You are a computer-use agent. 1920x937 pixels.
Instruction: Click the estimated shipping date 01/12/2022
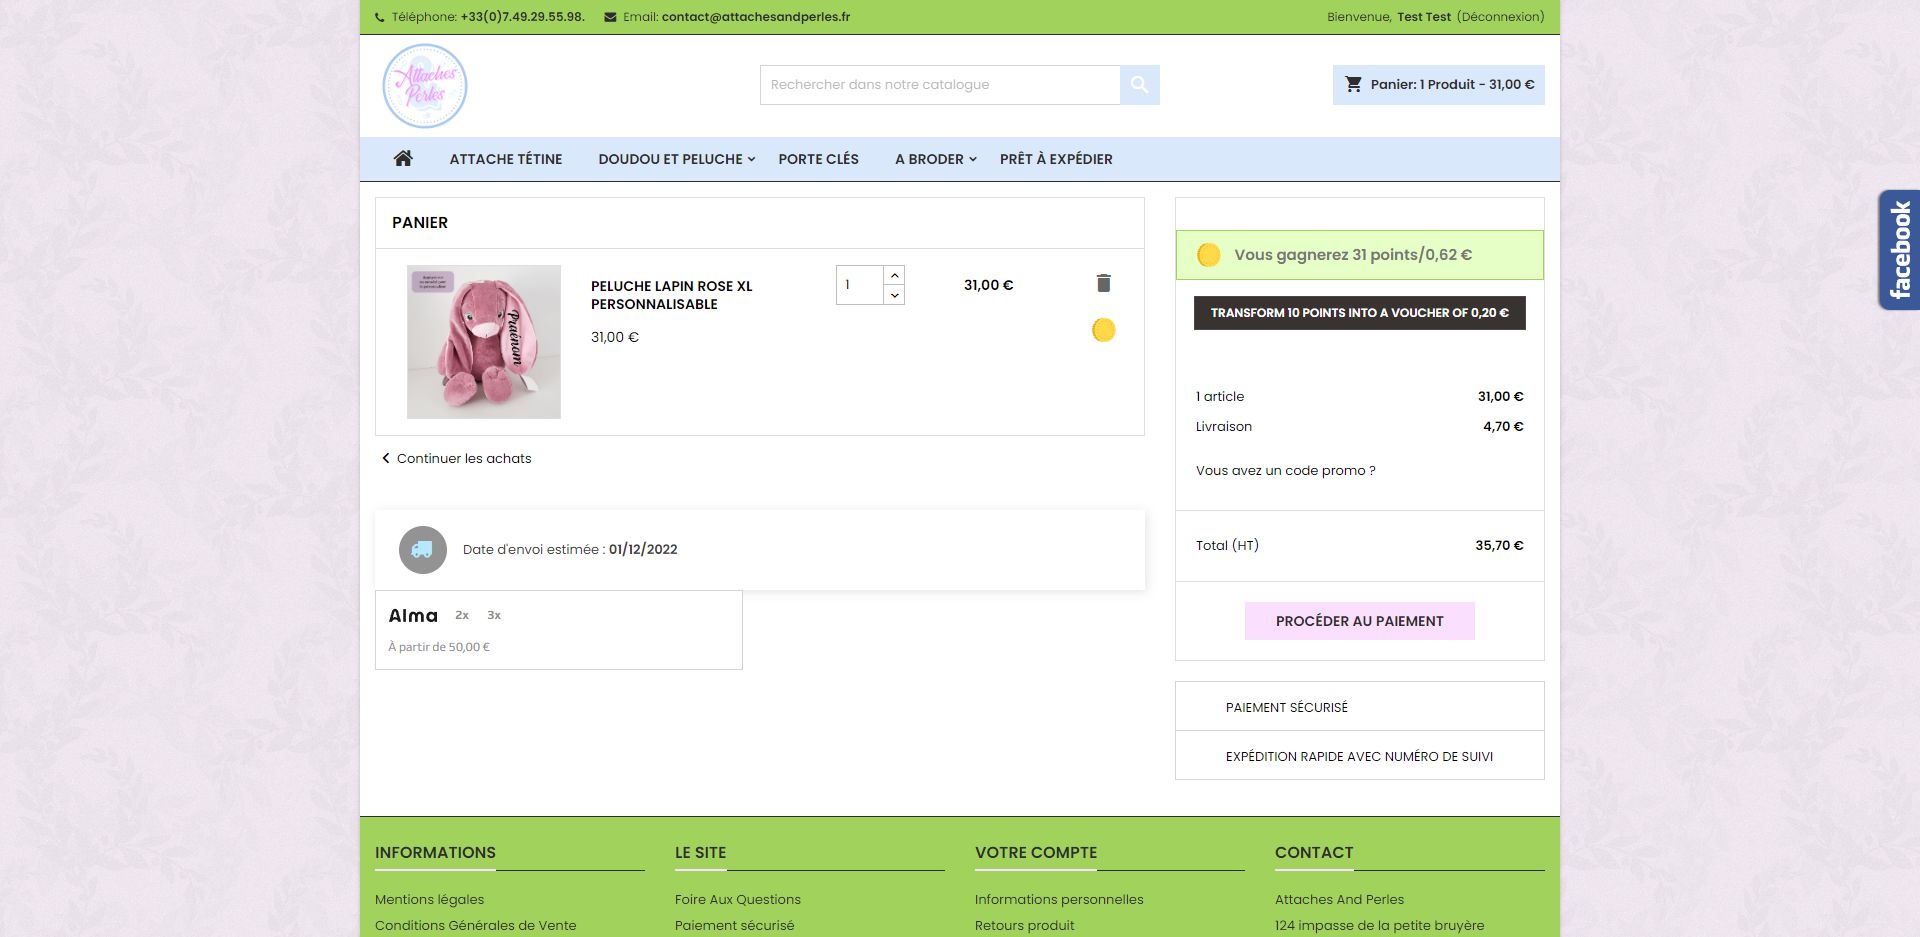coord(643,550)
